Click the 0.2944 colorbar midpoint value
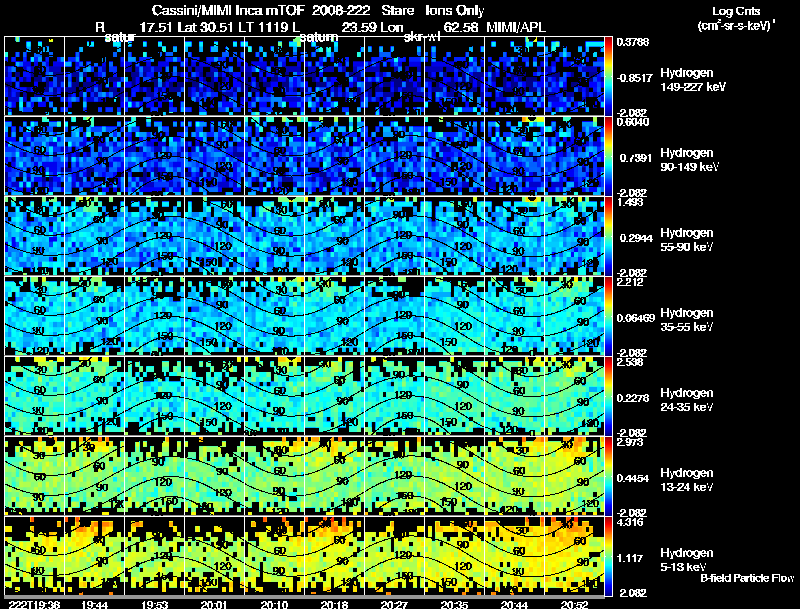Screen dimensions: 800x609 [636, 238]
